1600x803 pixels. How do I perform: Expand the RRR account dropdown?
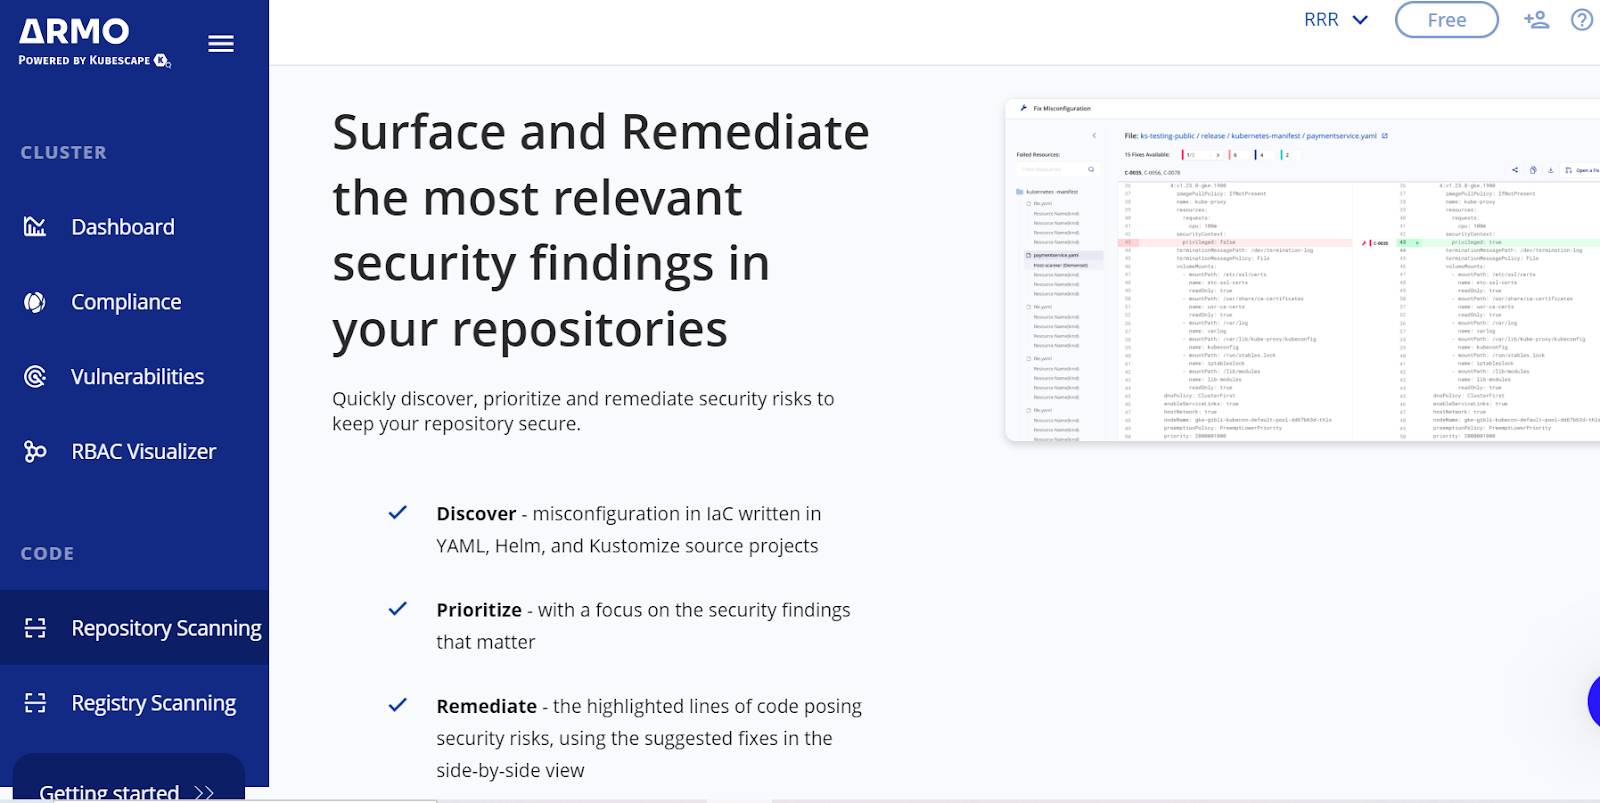tap(1336, 20)
